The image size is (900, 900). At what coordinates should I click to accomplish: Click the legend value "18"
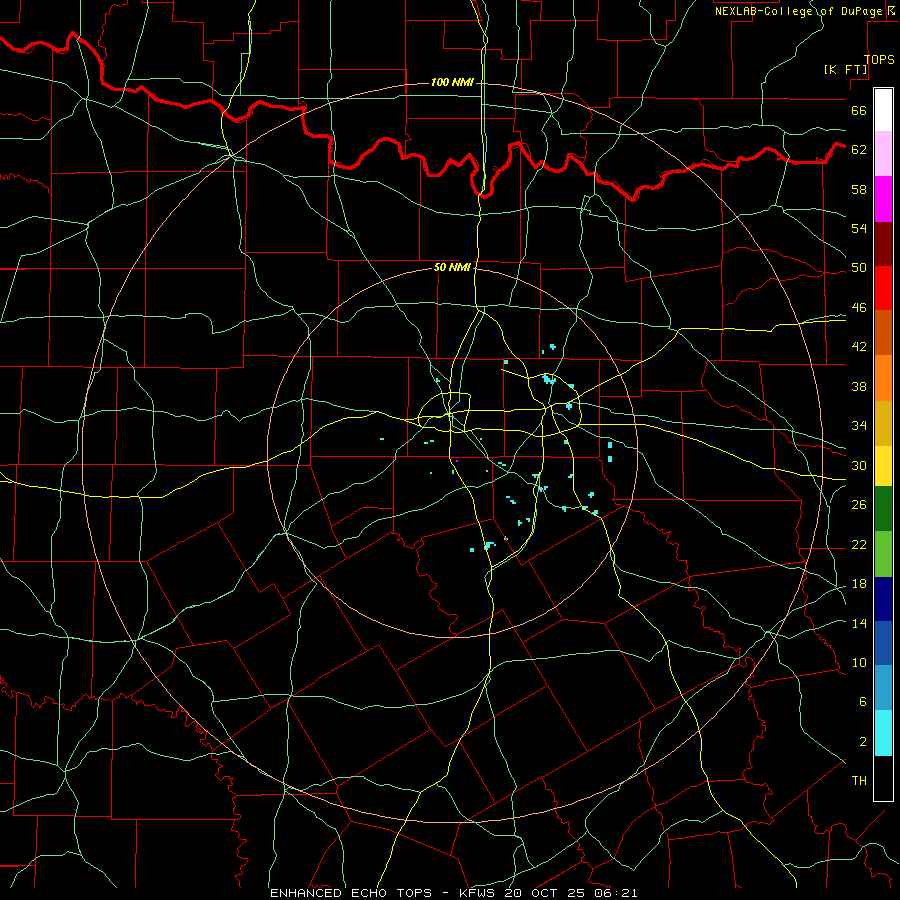pyautogui.click(x=859, y=584)
